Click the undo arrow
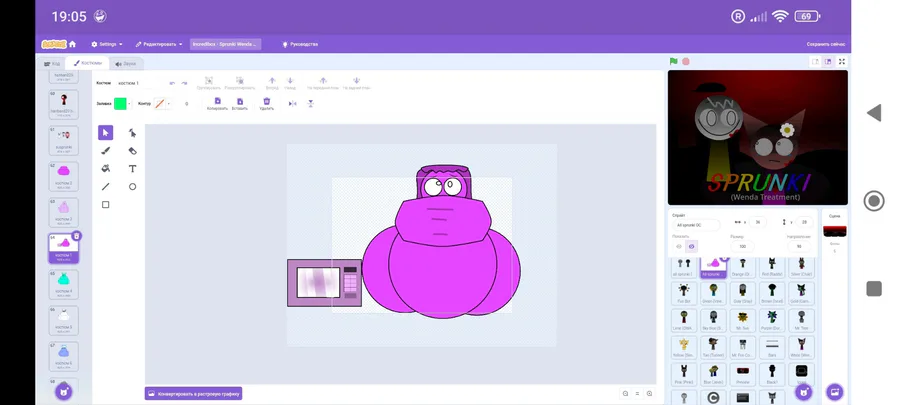This screenshot has width=900, height=405. (172, 83)
